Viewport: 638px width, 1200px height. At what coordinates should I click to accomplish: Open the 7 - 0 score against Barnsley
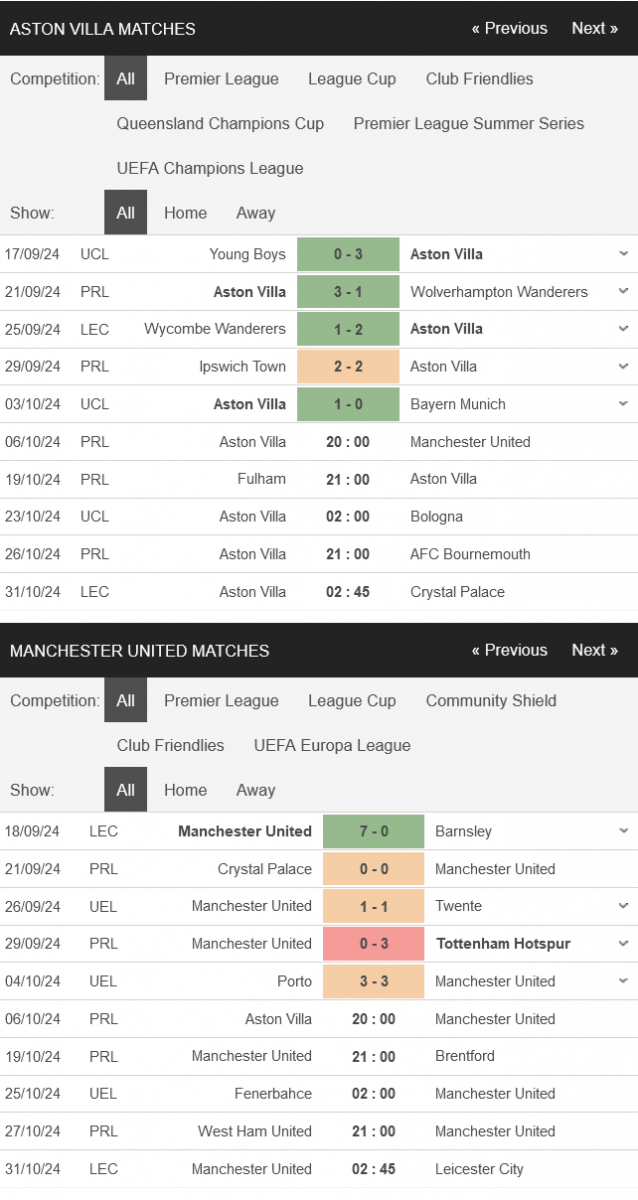[x=373, y=831]
